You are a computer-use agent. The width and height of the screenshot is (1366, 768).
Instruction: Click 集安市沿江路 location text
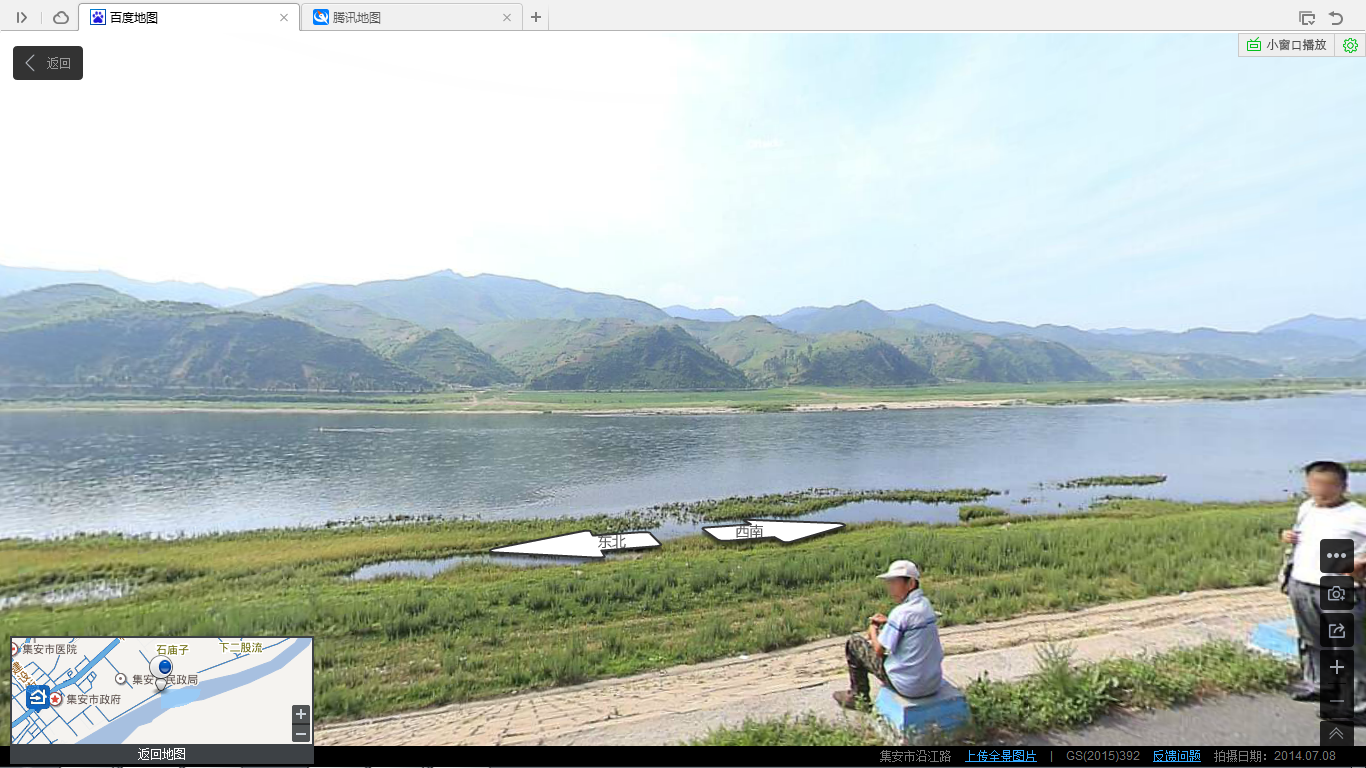[916, 756]
